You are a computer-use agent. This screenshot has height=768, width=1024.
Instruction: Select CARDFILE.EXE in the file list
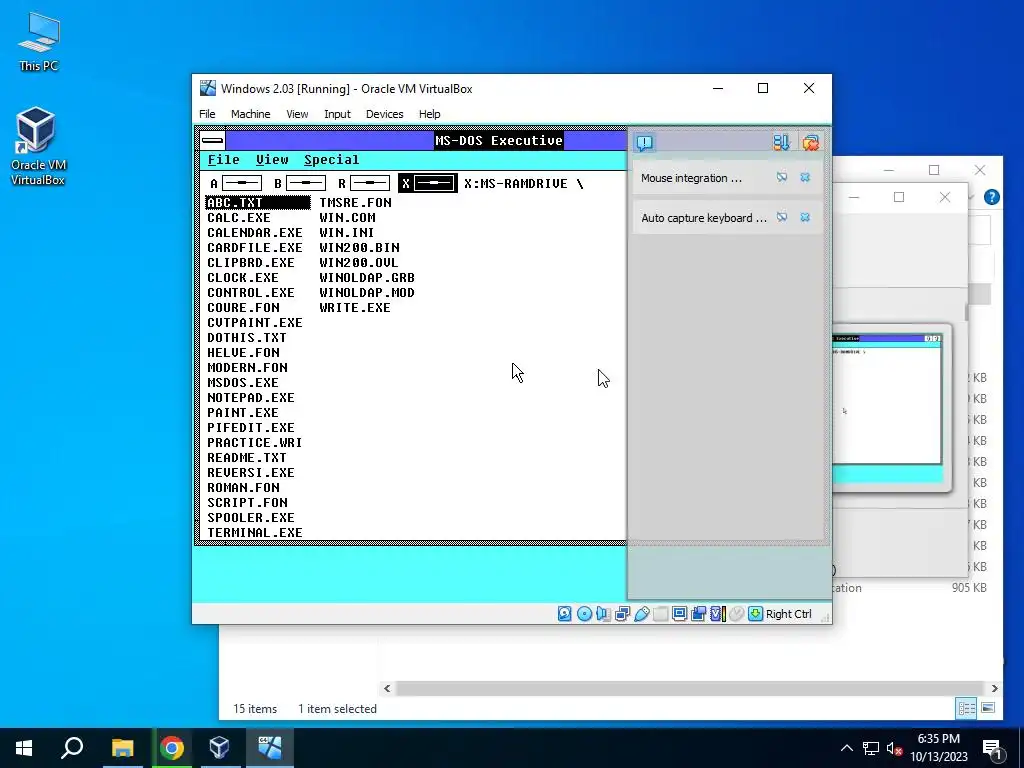pyautogui.click(x=255, y=248)
